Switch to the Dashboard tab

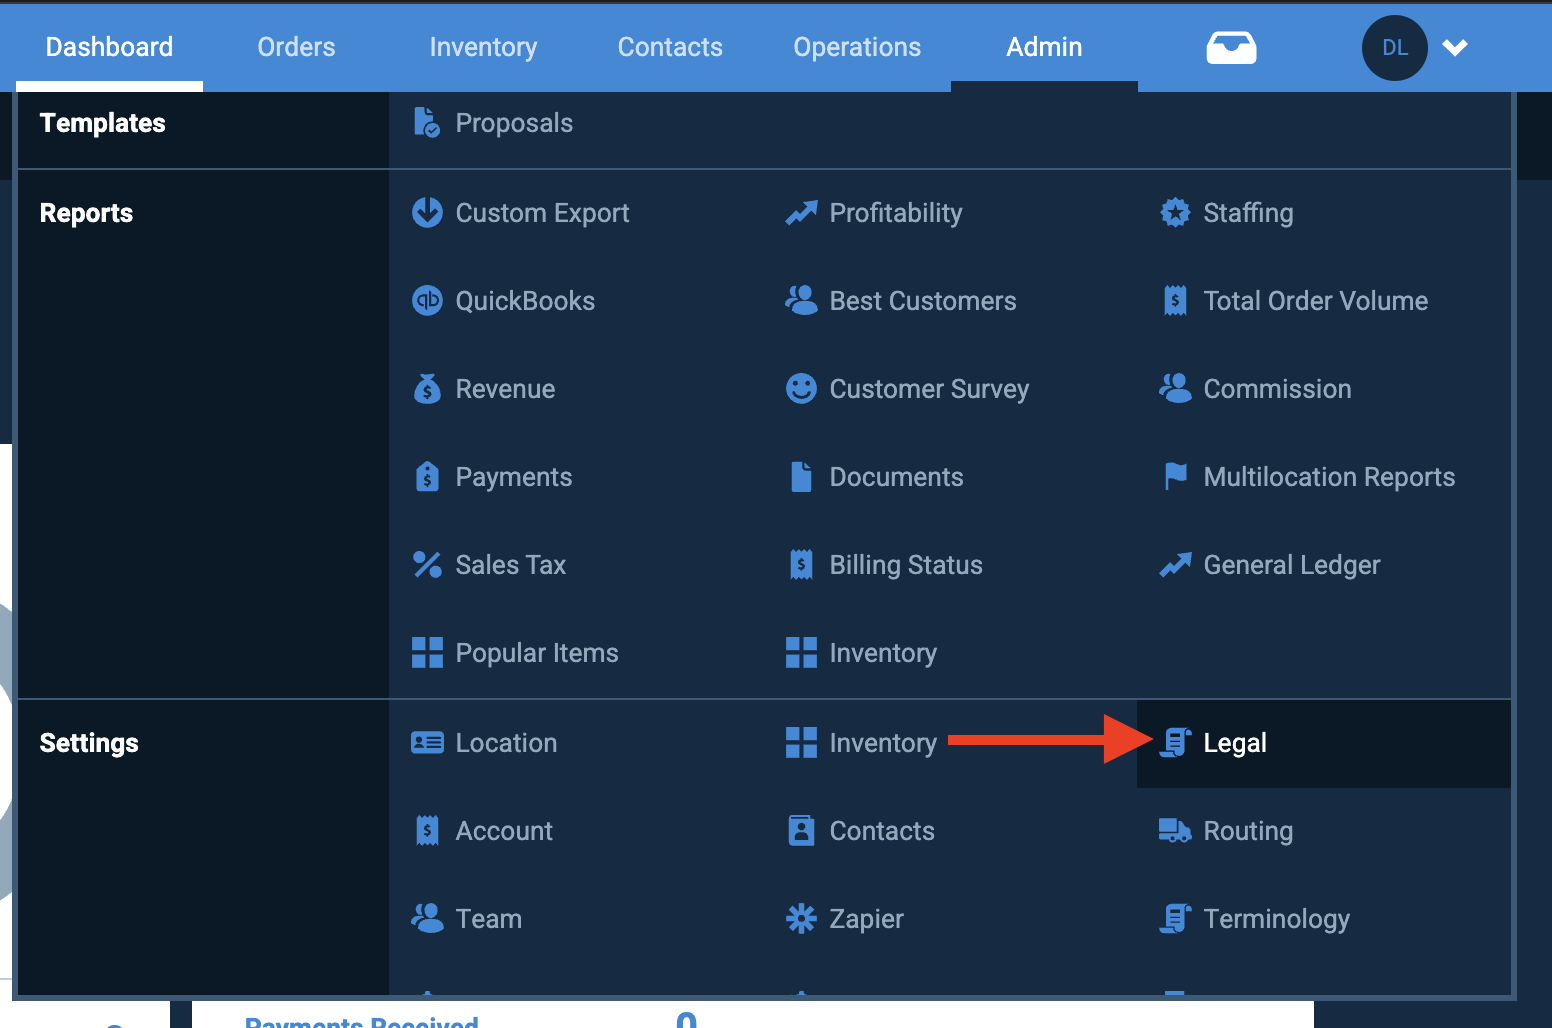tap(110, 47)
